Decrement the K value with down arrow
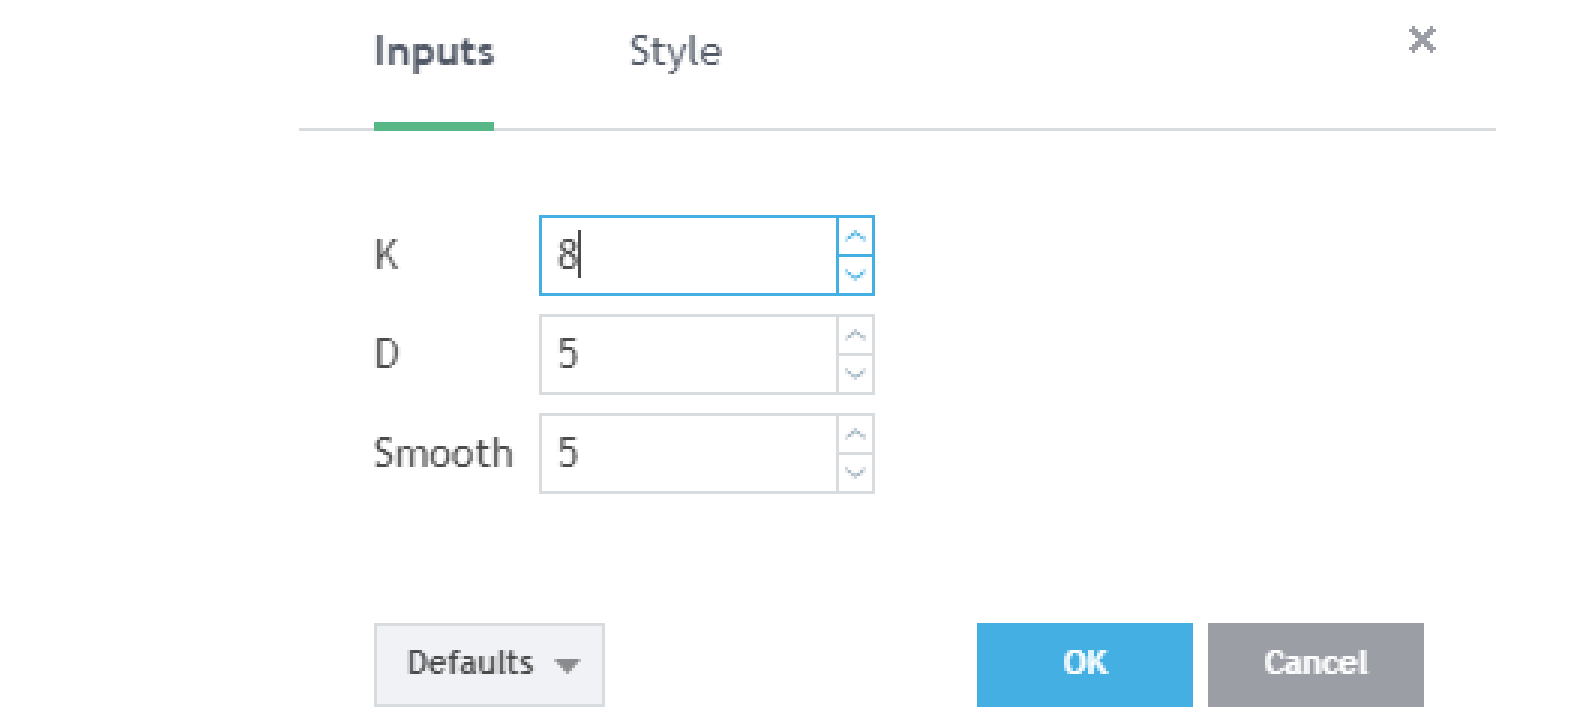 tap(856, 274)
